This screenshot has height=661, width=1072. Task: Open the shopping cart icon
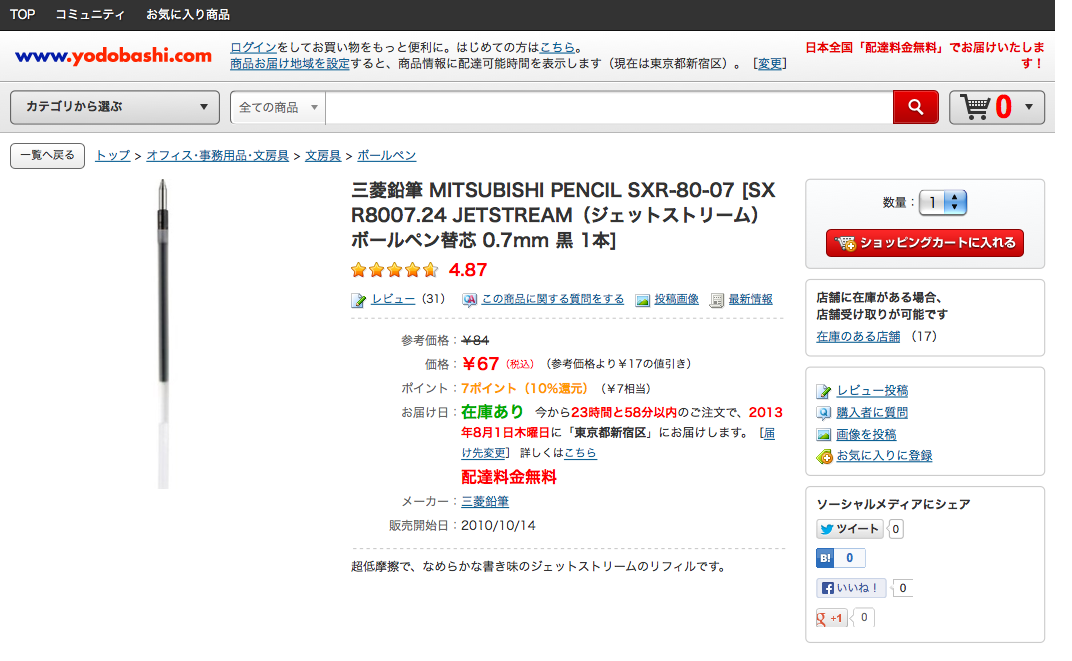(x=975, y=107)
